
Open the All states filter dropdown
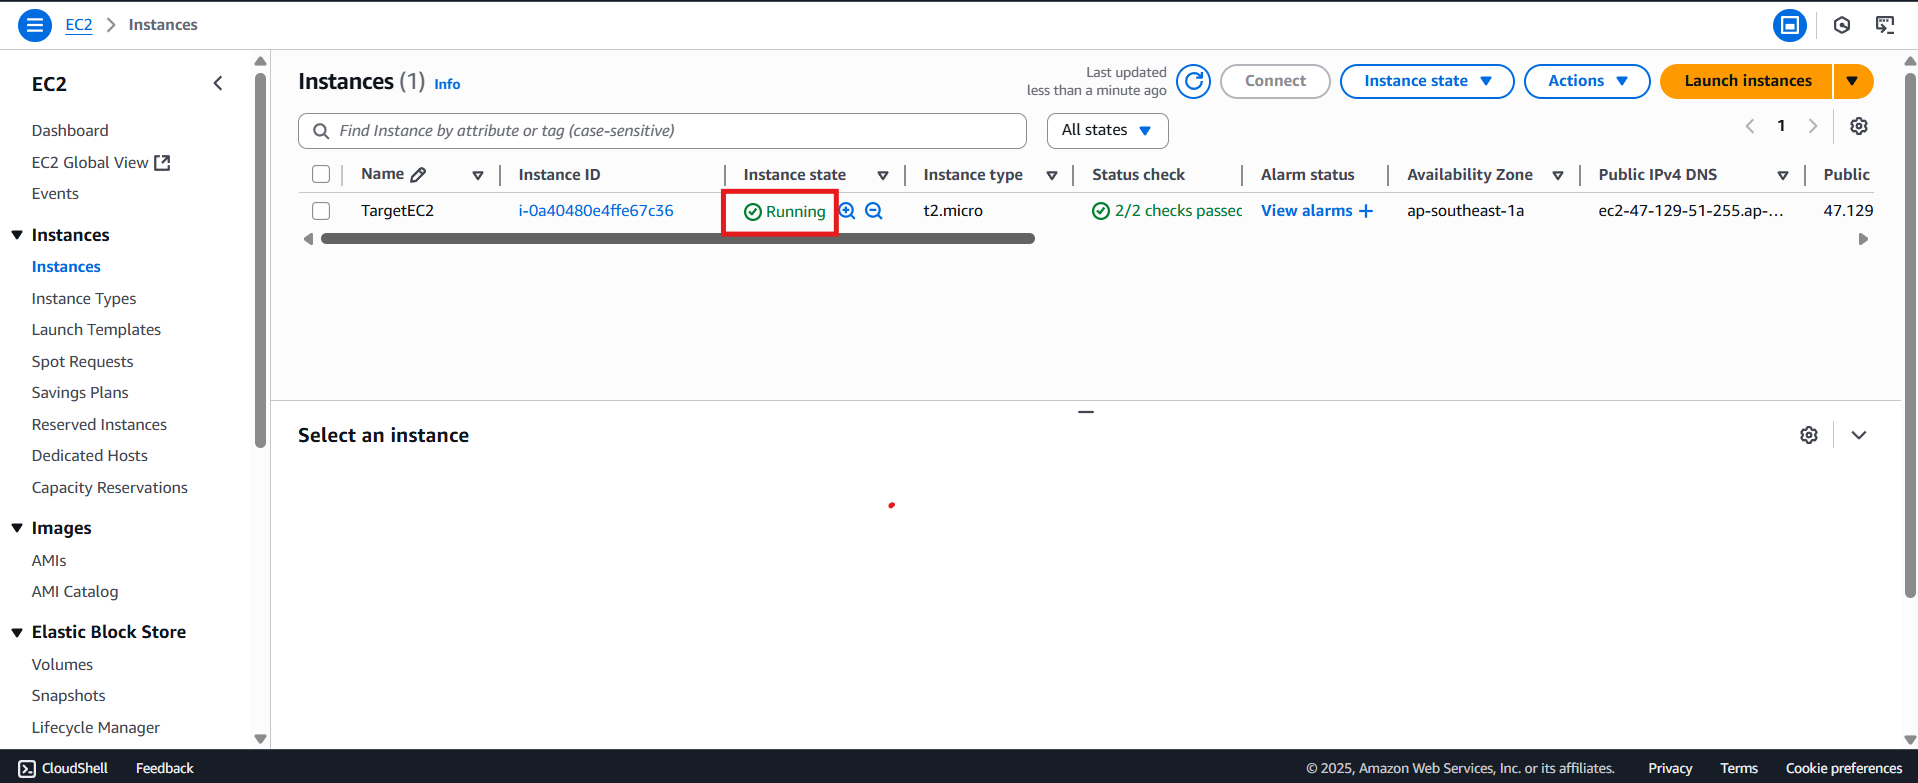pyautogui.click(x=1107, y=130)
